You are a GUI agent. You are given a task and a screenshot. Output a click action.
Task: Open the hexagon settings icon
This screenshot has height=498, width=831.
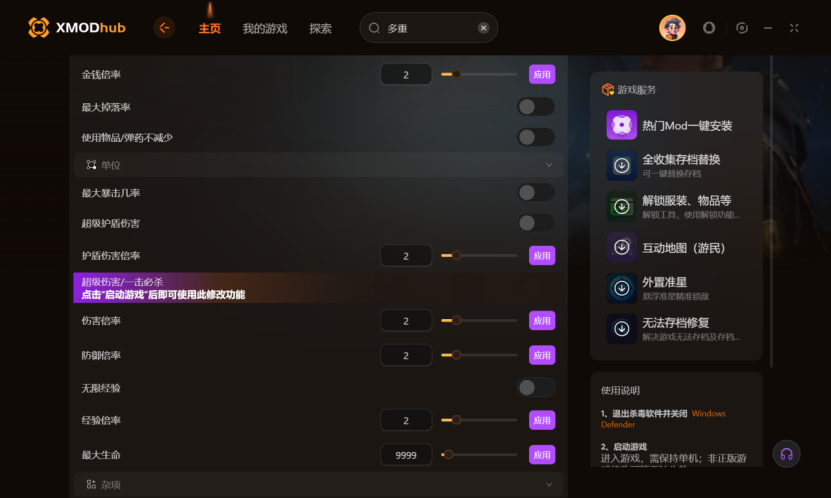pos(742,28)
